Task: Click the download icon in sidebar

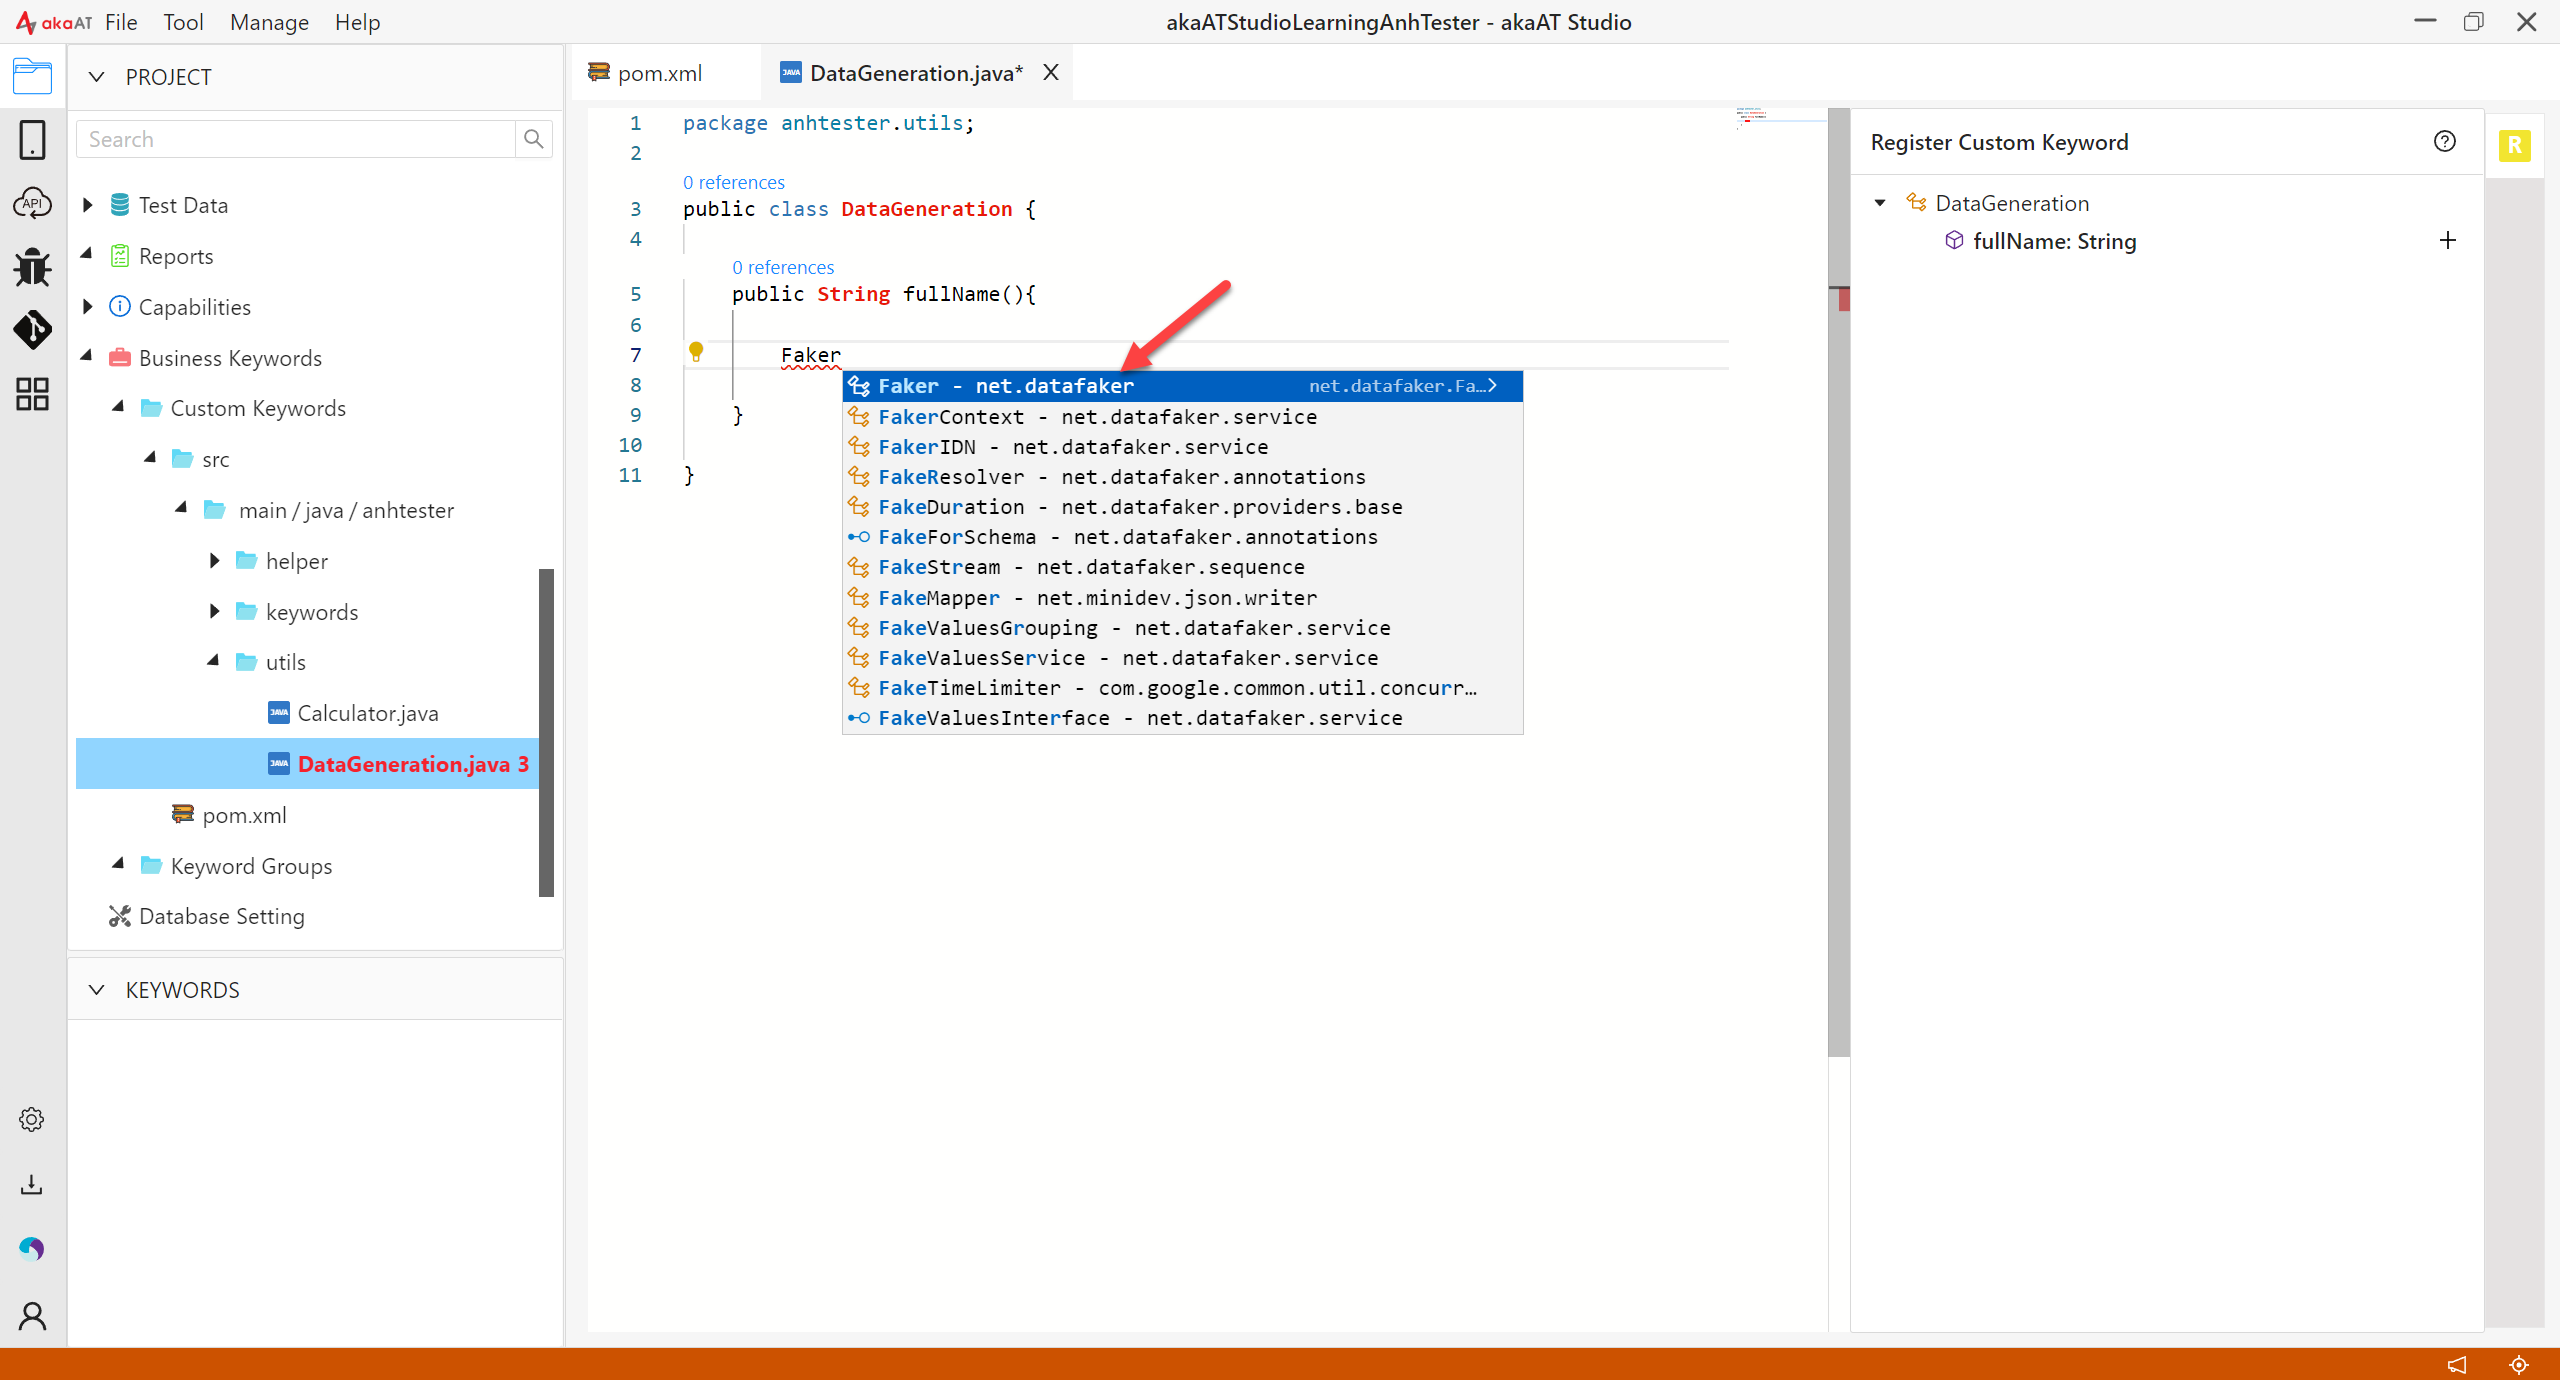Action: (32, 1185)
